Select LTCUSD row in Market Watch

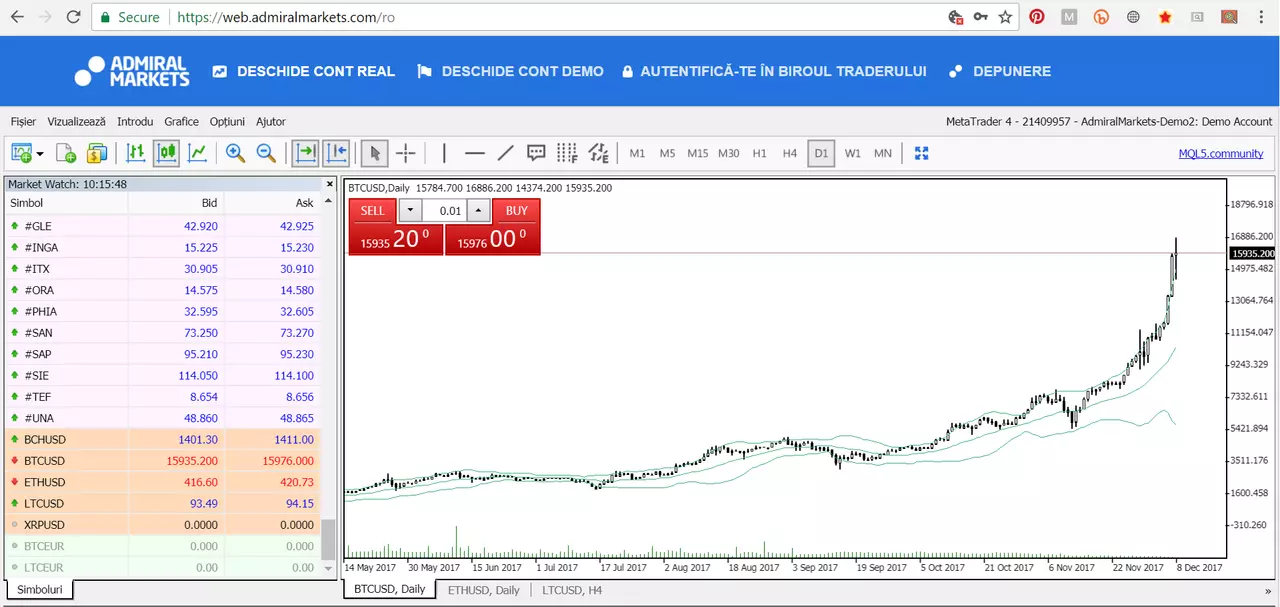162,503
